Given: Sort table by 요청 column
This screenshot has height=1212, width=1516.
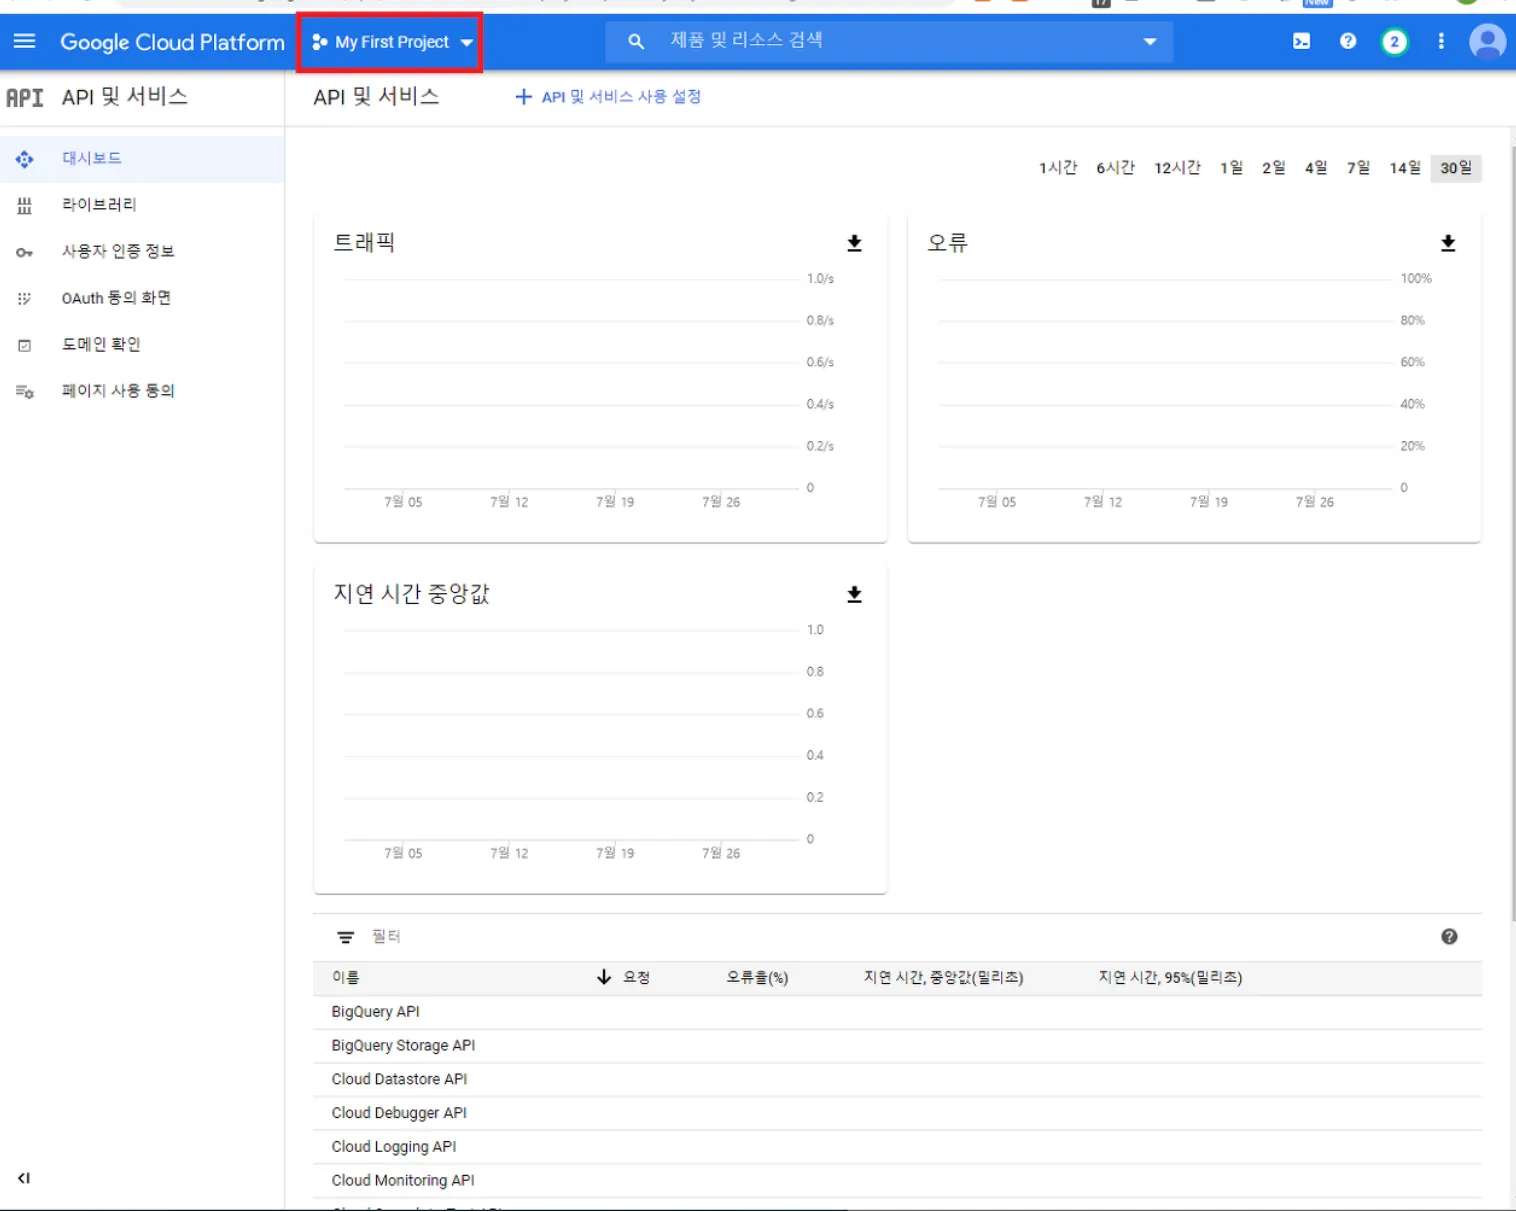Looking at the screenshot, I should click(x=636, y=978).
